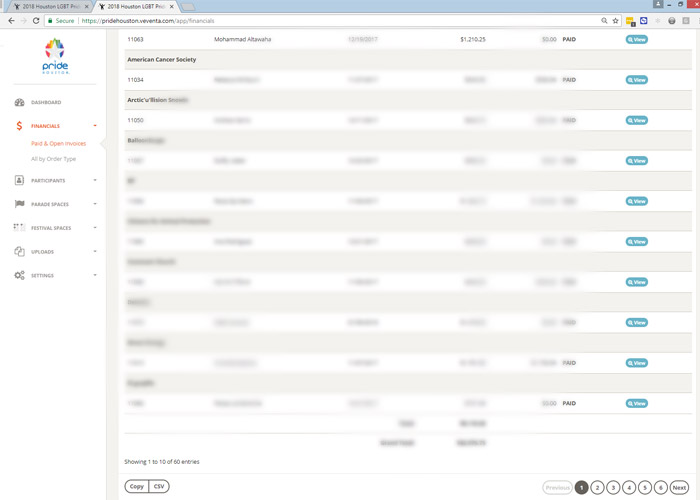This screenshot has width=700, height=500.
Task: Click the Festival Spaces grid icon
Action: coord(19,228)
